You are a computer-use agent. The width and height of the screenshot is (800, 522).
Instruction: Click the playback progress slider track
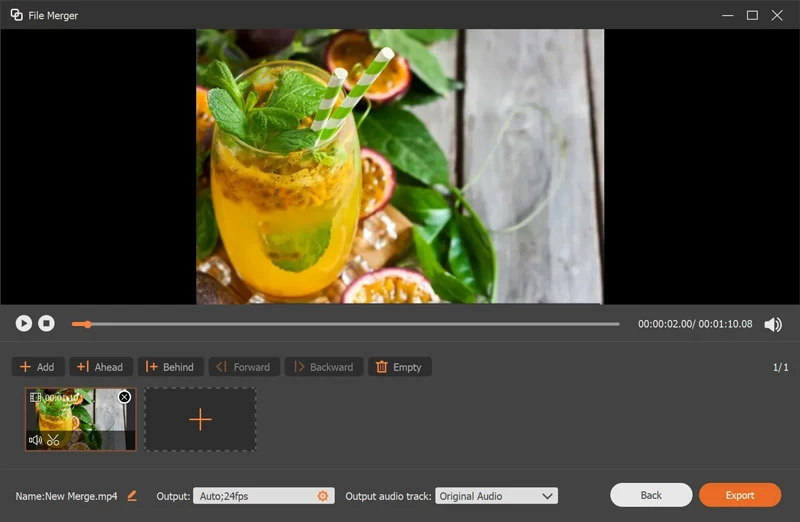pyautogui.click(x=345, y=324)
